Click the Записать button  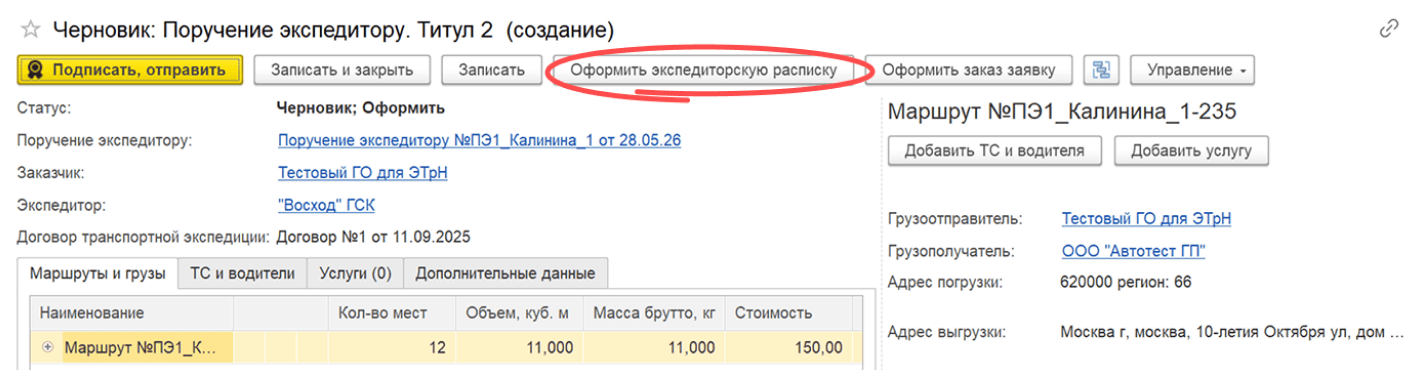[x=491, y=70]
